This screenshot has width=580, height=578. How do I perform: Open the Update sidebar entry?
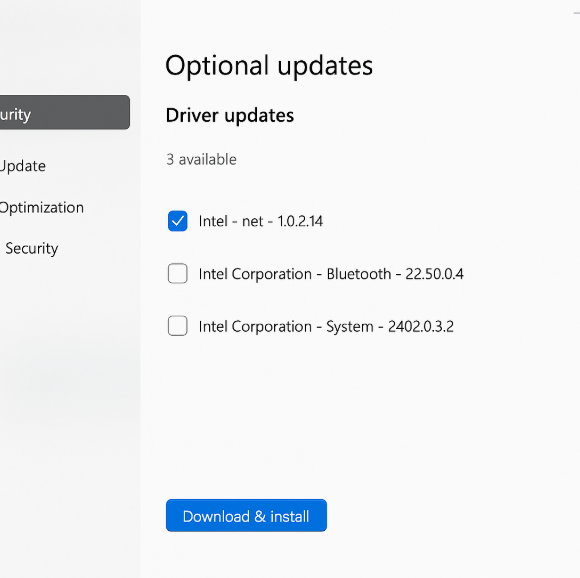click(23, 166)
